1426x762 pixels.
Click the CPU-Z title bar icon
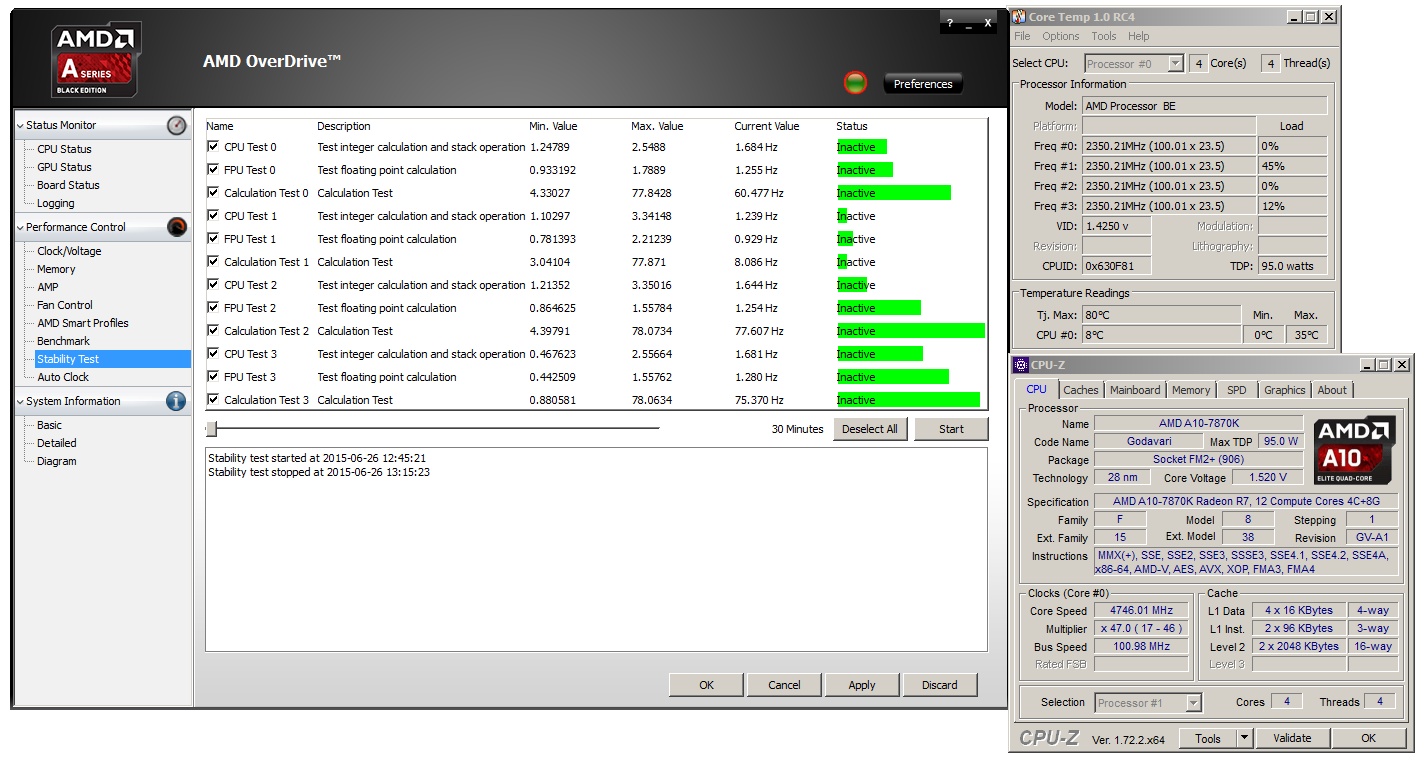tap(1021, 365)
